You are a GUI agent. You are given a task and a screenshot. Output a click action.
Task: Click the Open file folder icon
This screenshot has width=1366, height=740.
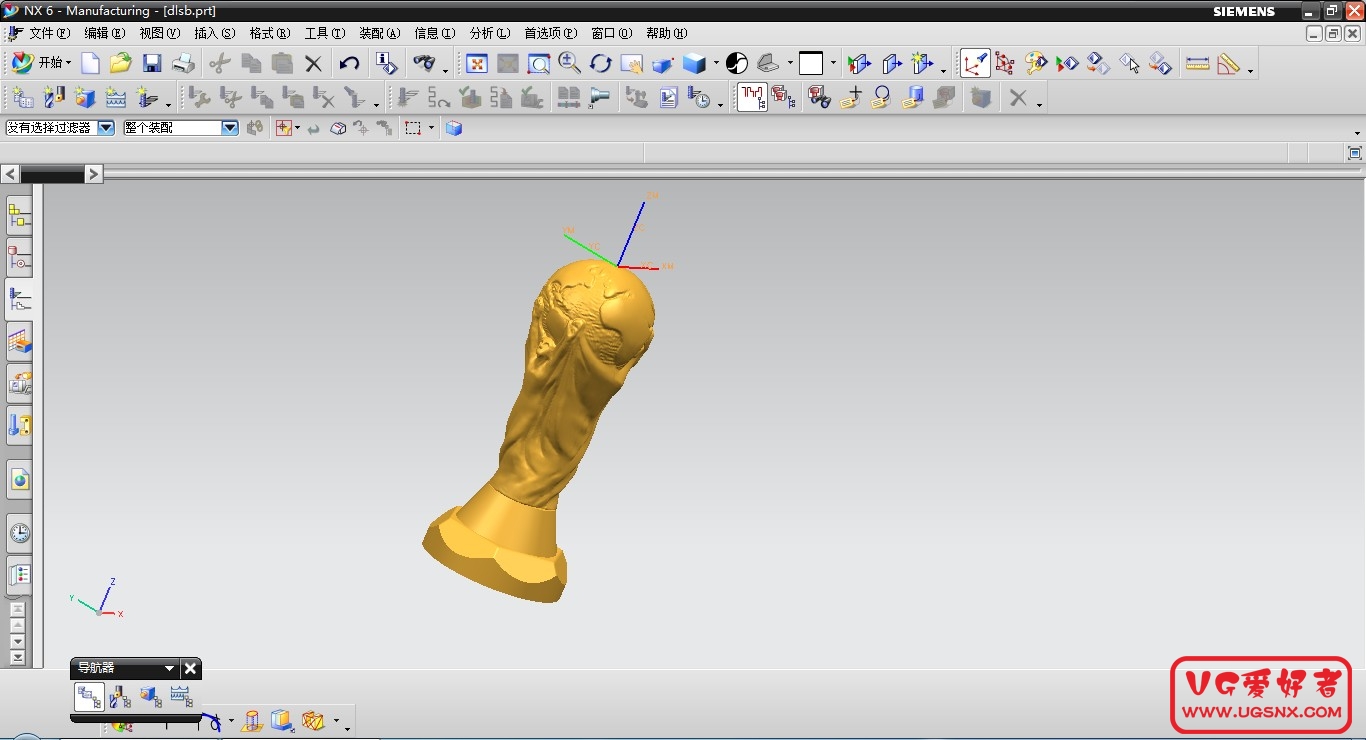tap(121, 63)
